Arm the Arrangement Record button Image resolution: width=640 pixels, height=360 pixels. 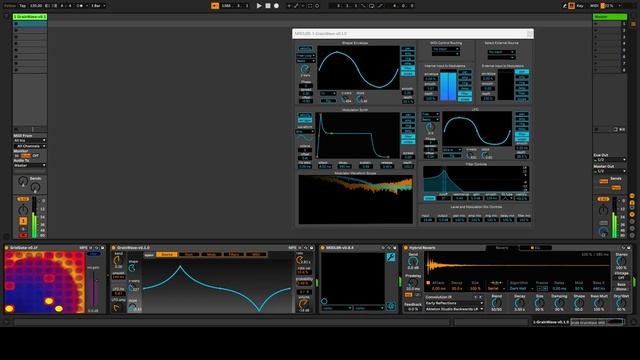point(276,6)
